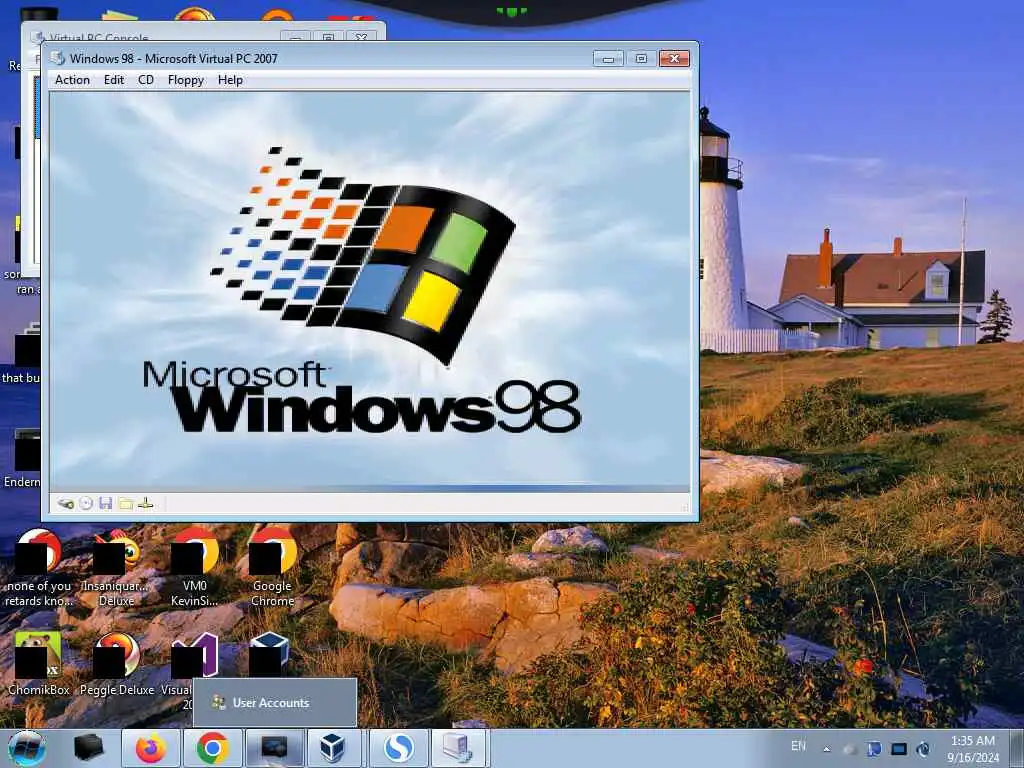Image resolution: width=1024 pixels, height=768 pixels.
Task: Open Google Chrome from the taskbar
Action: tap(212, 748)
